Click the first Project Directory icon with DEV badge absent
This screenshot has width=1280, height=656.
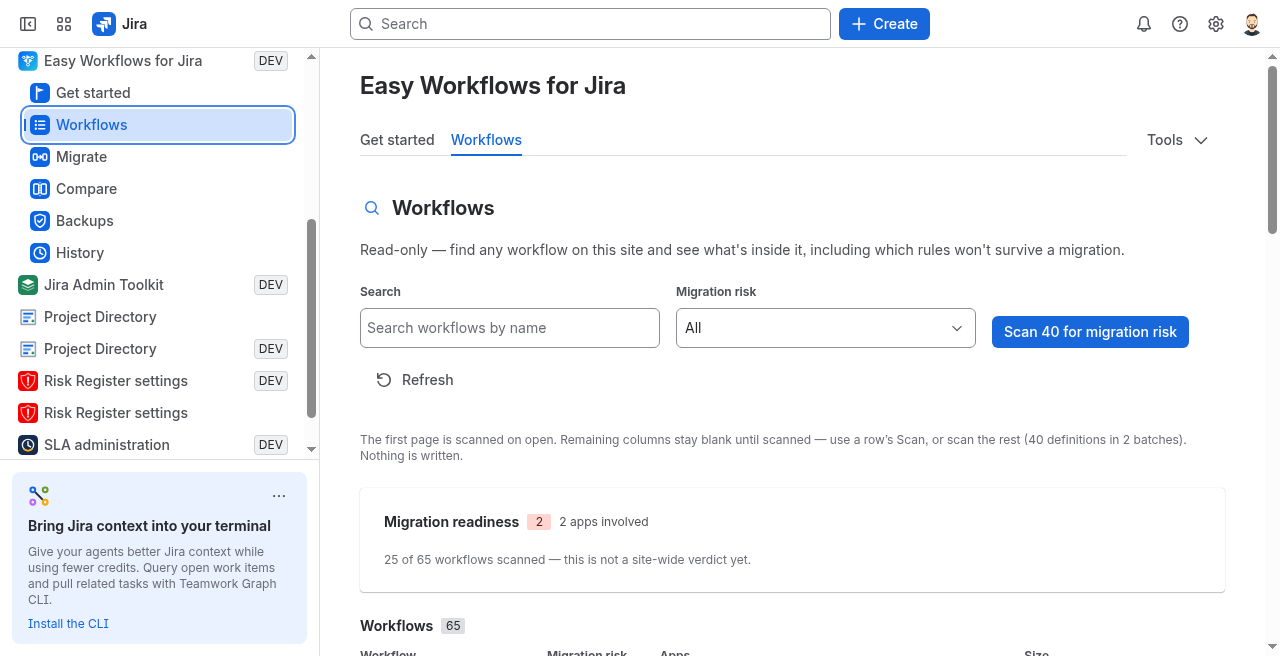(28, 317)
